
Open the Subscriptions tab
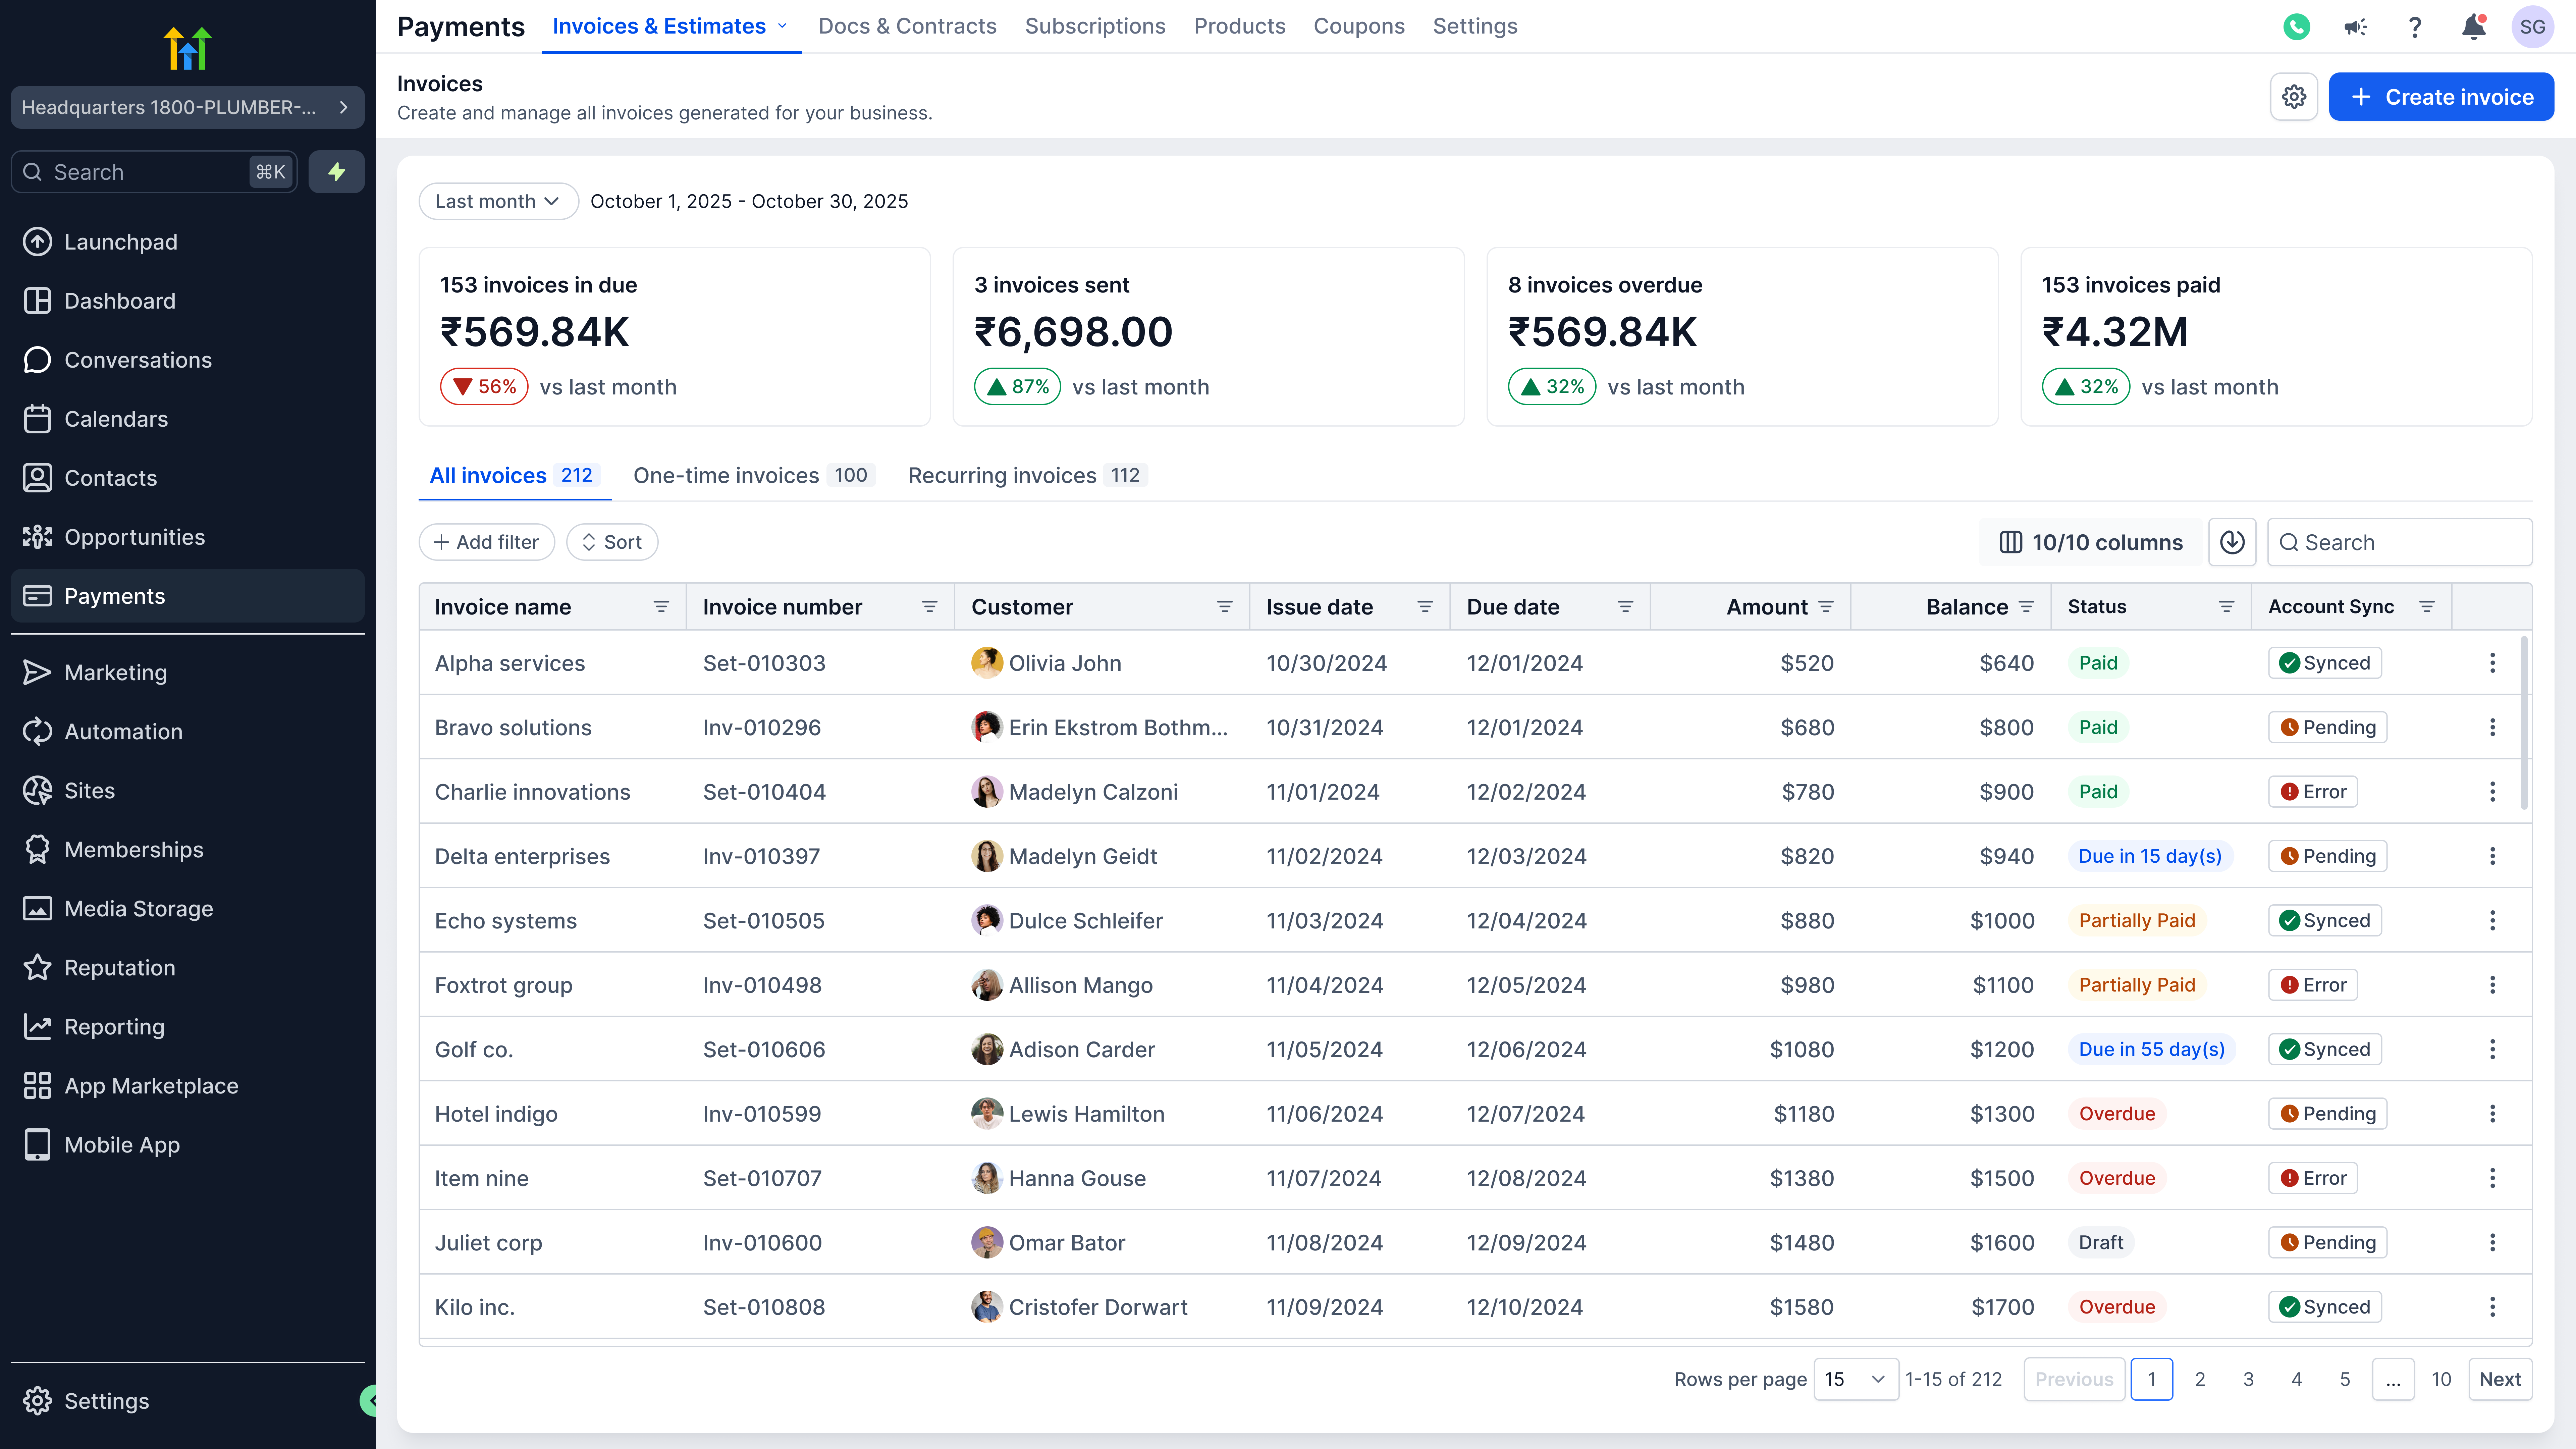[x=1095, y=27]
